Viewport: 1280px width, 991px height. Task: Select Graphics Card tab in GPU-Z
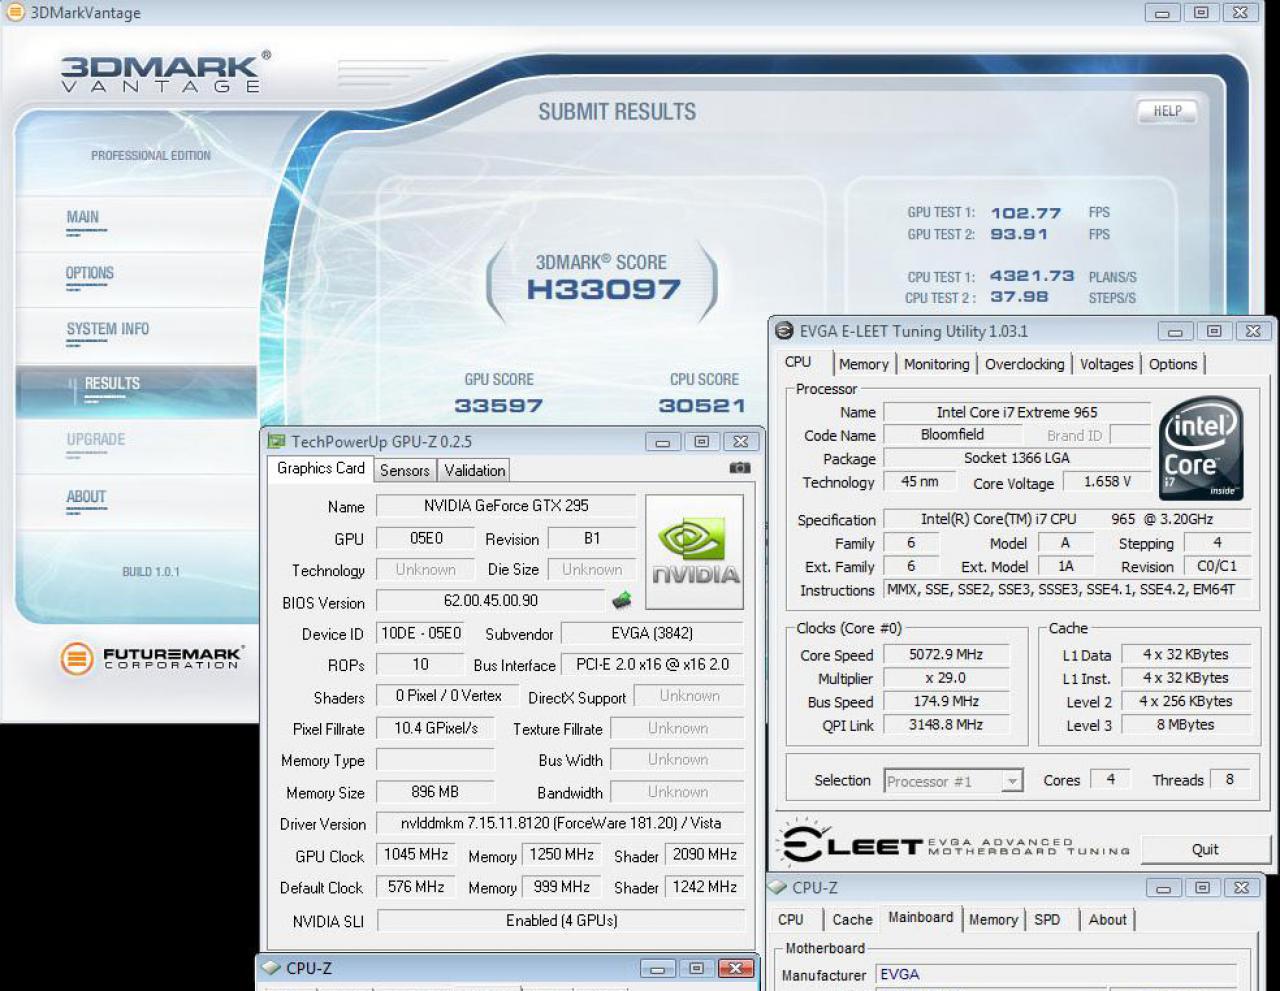[x=321, y=468]
